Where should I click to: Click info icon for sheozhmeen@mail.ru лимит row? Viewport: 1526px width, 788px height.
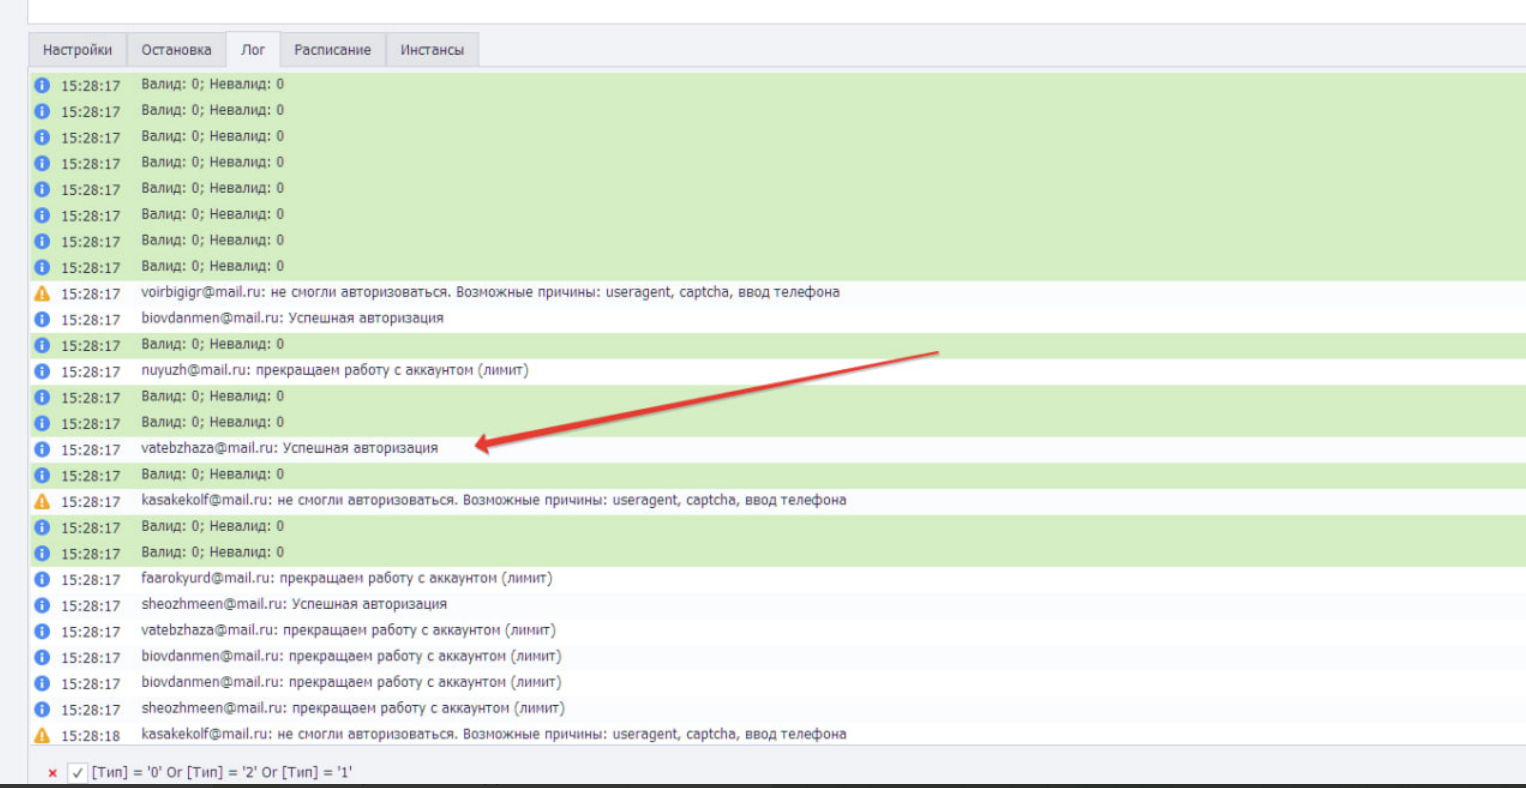pos(42,709)
